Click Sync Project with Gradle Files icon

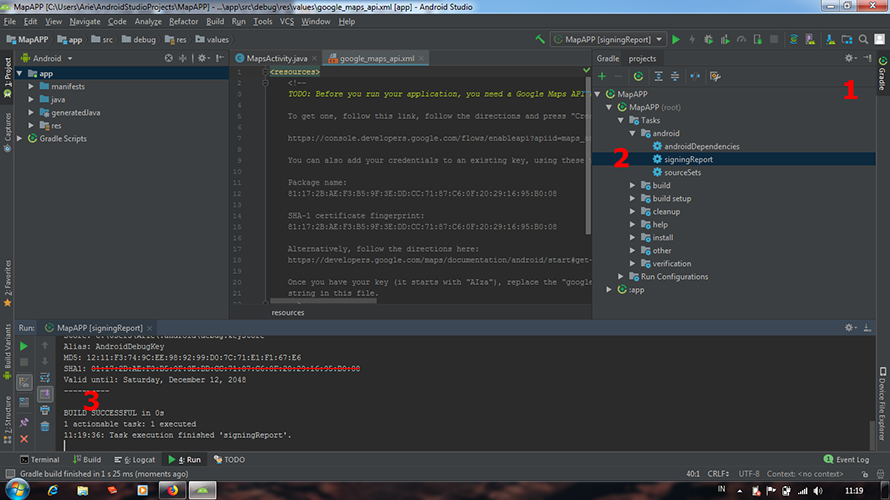(x=794, y=40)
